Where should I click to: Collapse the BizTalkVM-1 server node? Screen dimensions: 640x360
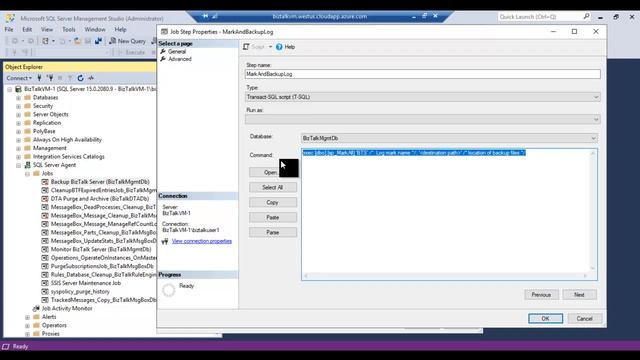10,89
